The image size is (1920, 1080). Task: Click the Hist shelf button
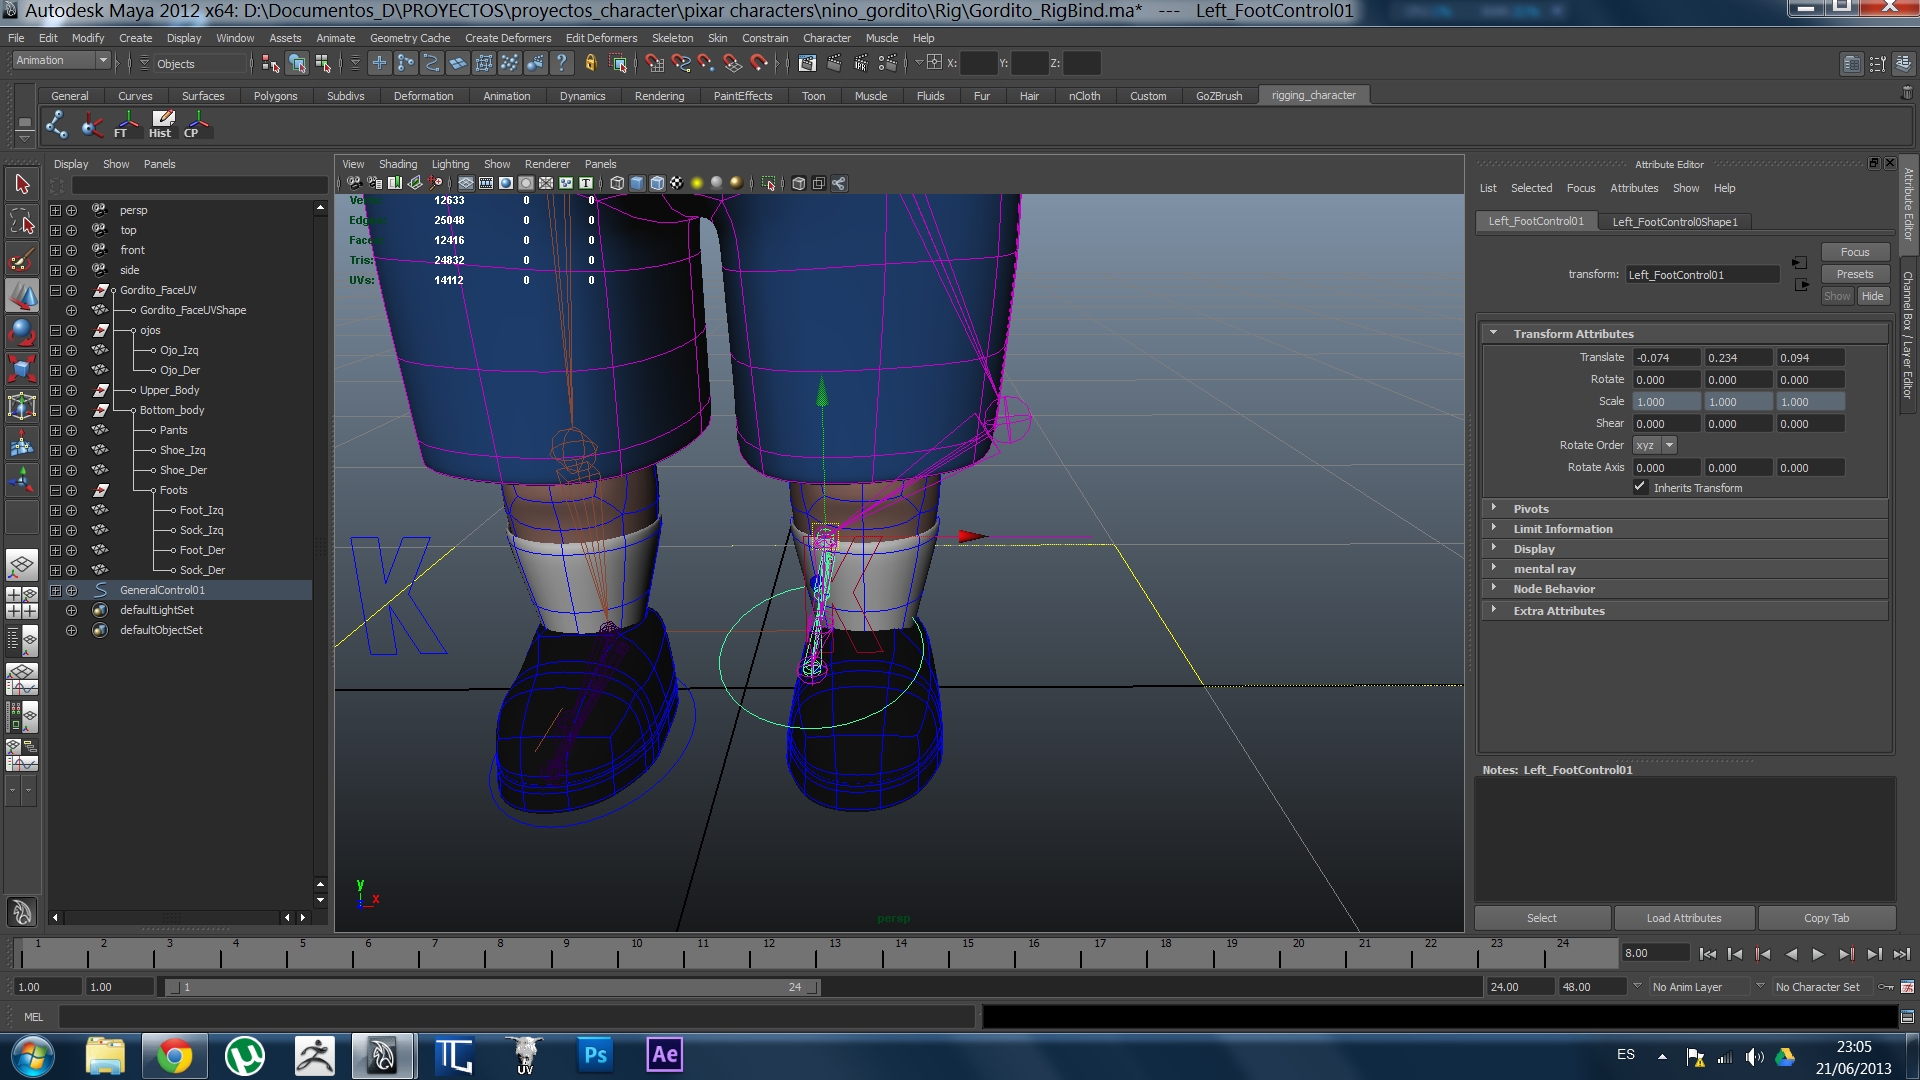point(161,124)
